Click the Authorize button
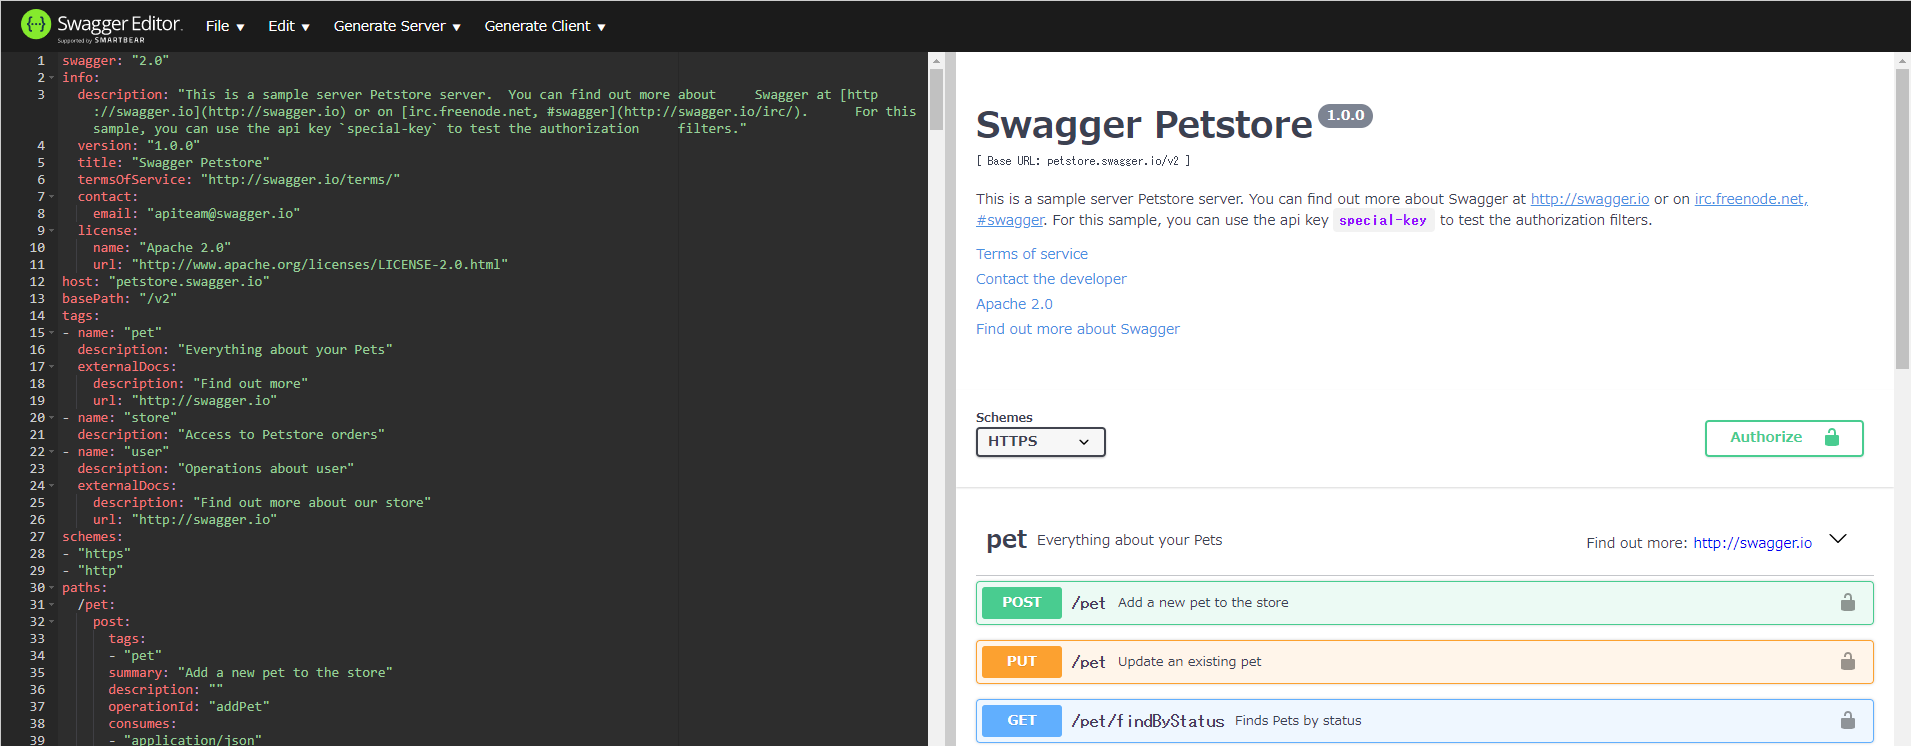Screen dimensions: 1911x746 pos(1784,438)
